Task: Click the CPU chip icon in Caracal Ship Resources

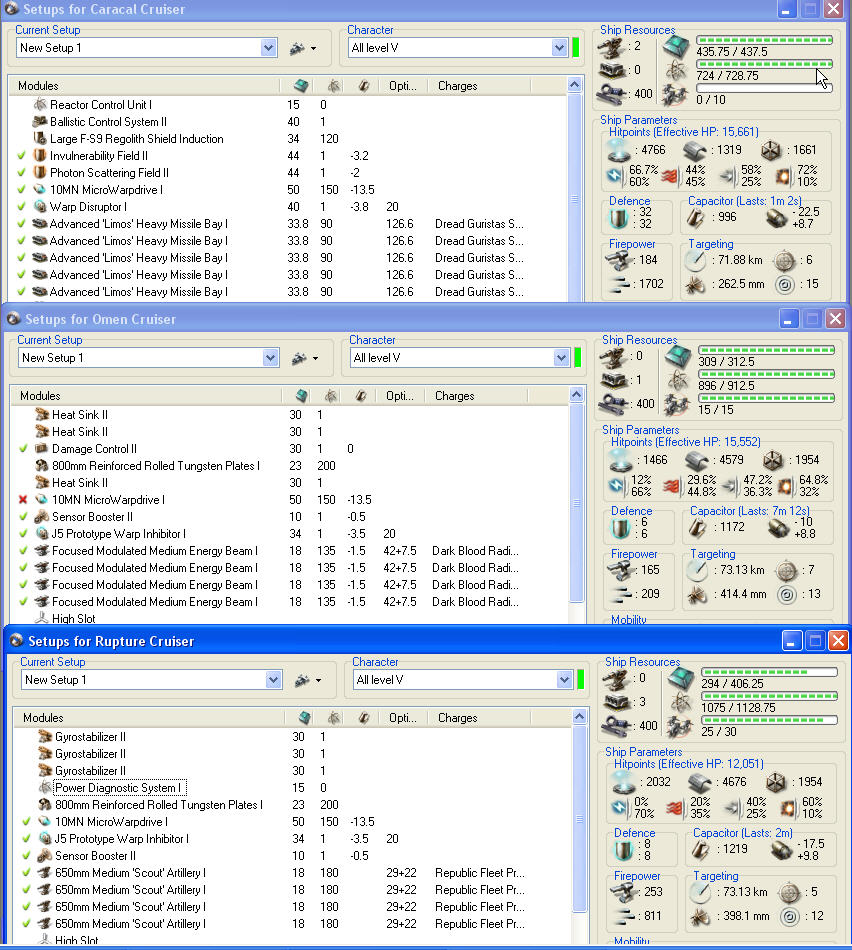Action: tap(676, 46)
